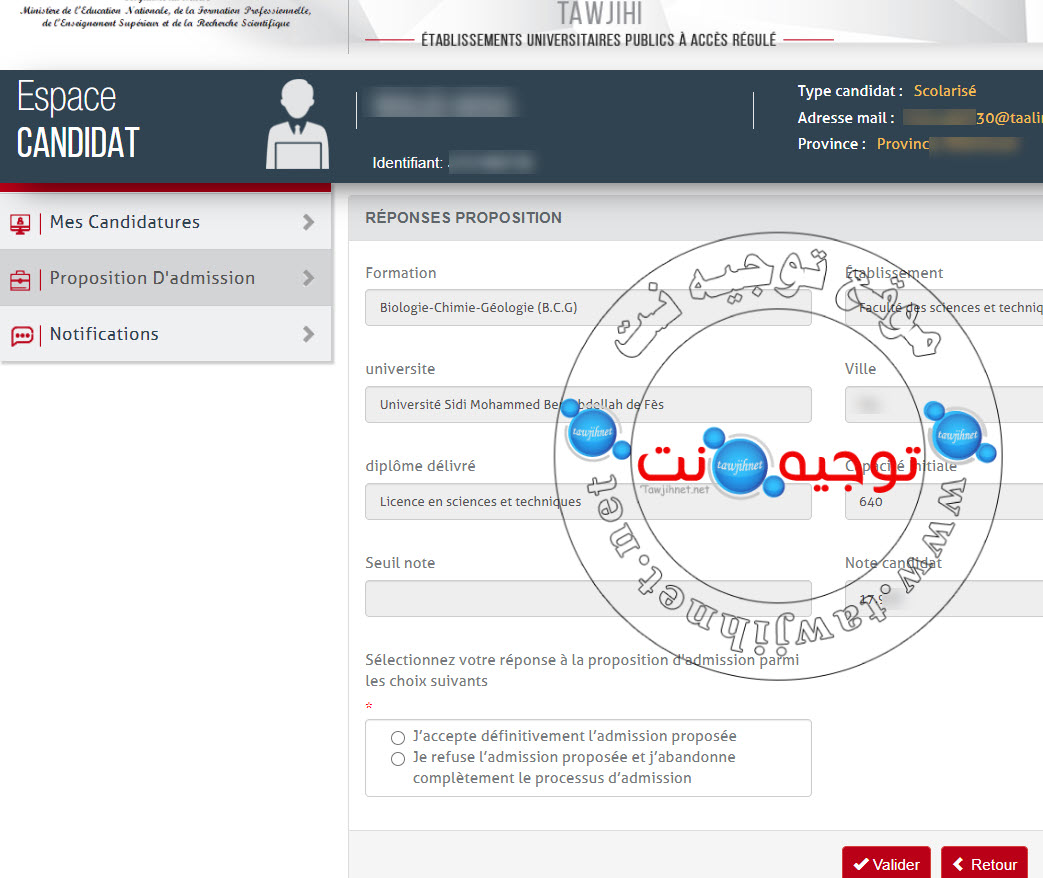This screenshot has height=878, width=1043.
Task: Click the Formation field showing Biologie-Chimie-Géologie
Action: (588, 308)
